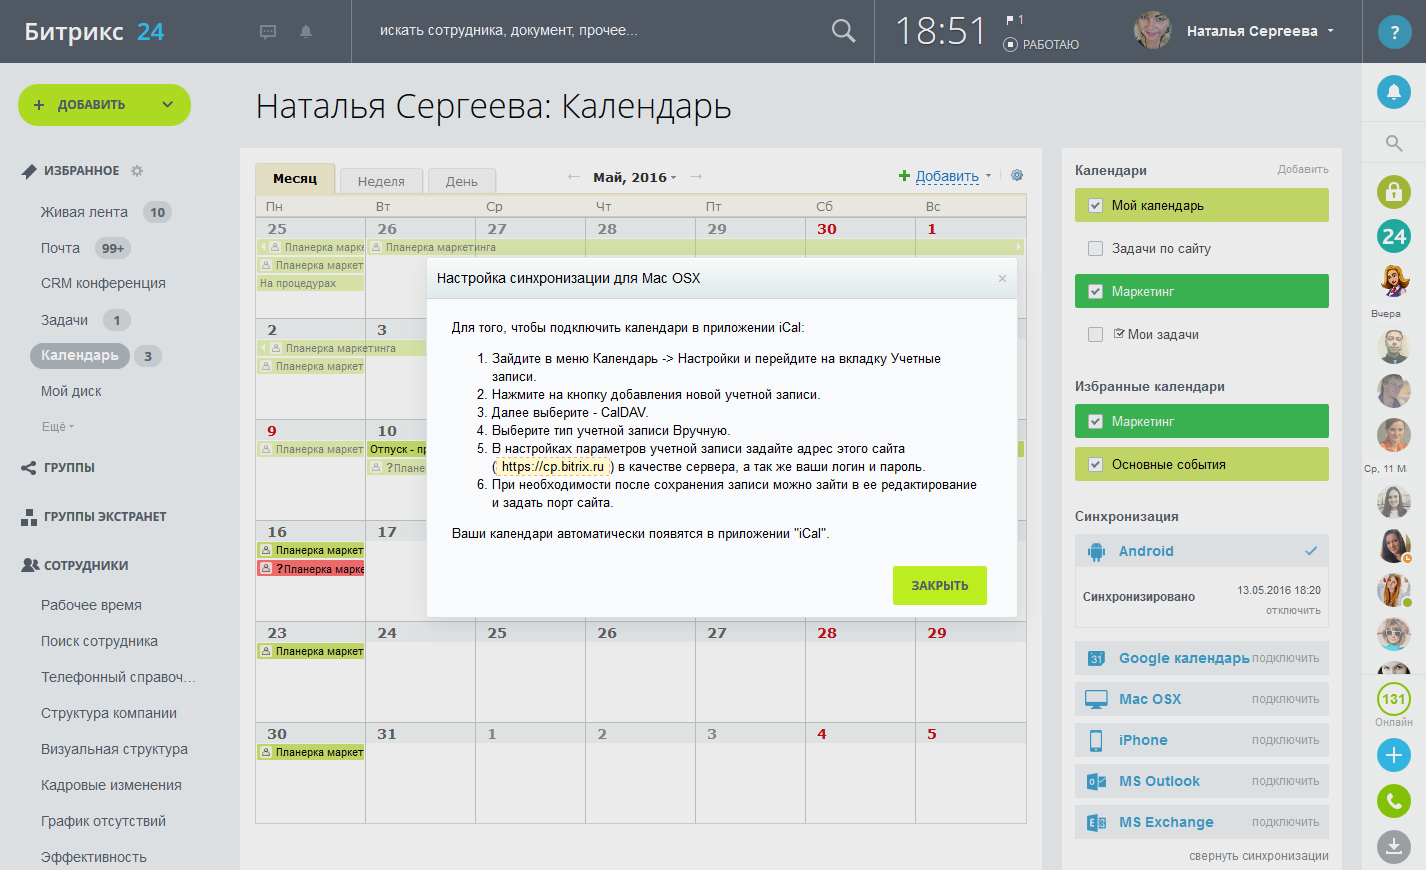Open the help question mark icon
The image size is (1426, 870).
[1394, 32]
